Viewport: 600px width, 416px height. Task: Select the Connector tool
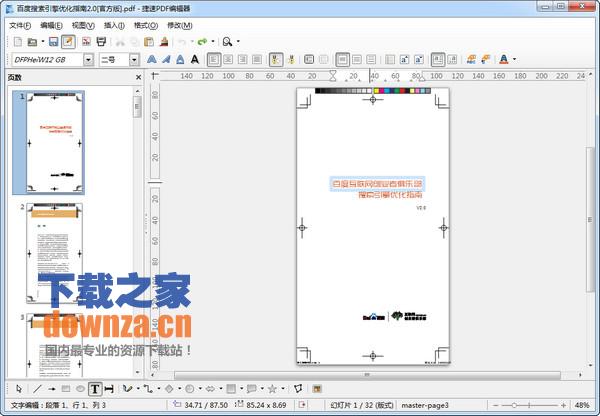click(148, 389)
